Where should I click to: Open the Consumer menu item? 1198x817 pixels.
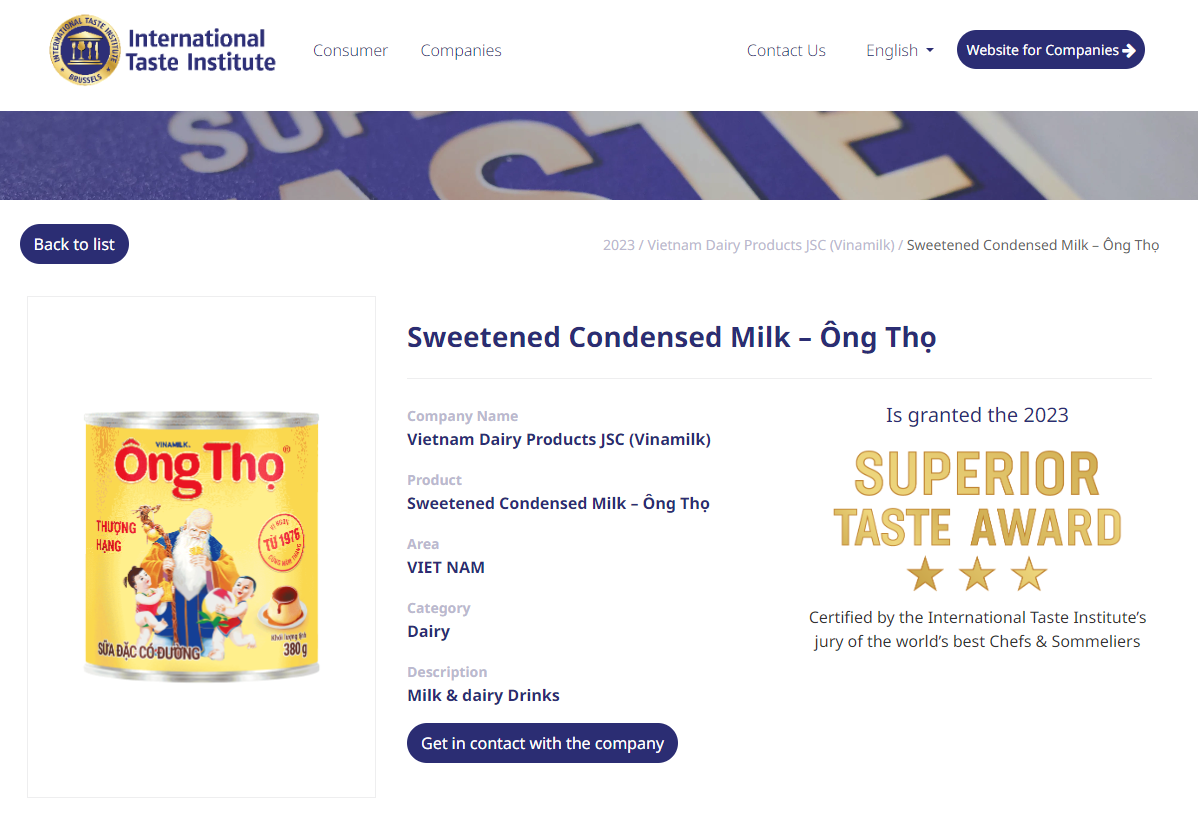[x=350, y=49]
